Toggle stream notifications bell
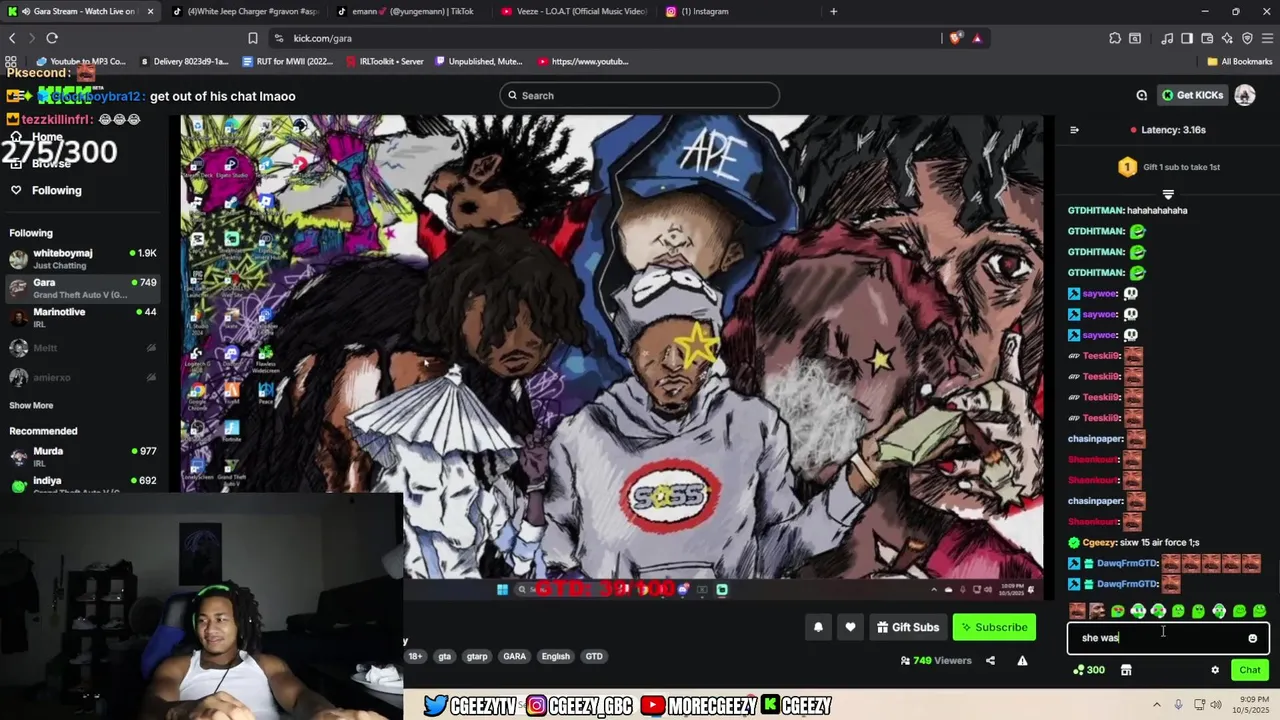The image size is (1280, 720). click(x=818, y=627)
